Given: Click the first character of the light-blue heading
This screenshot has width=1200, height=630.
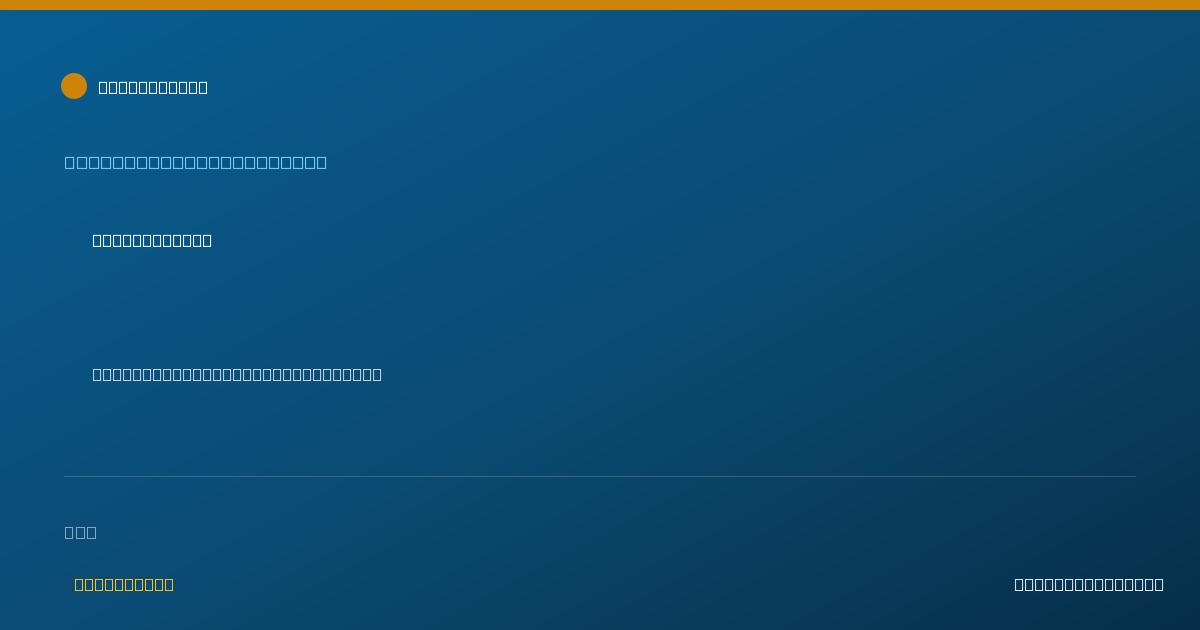Looking at the screenshot, I should pos(70,162).
